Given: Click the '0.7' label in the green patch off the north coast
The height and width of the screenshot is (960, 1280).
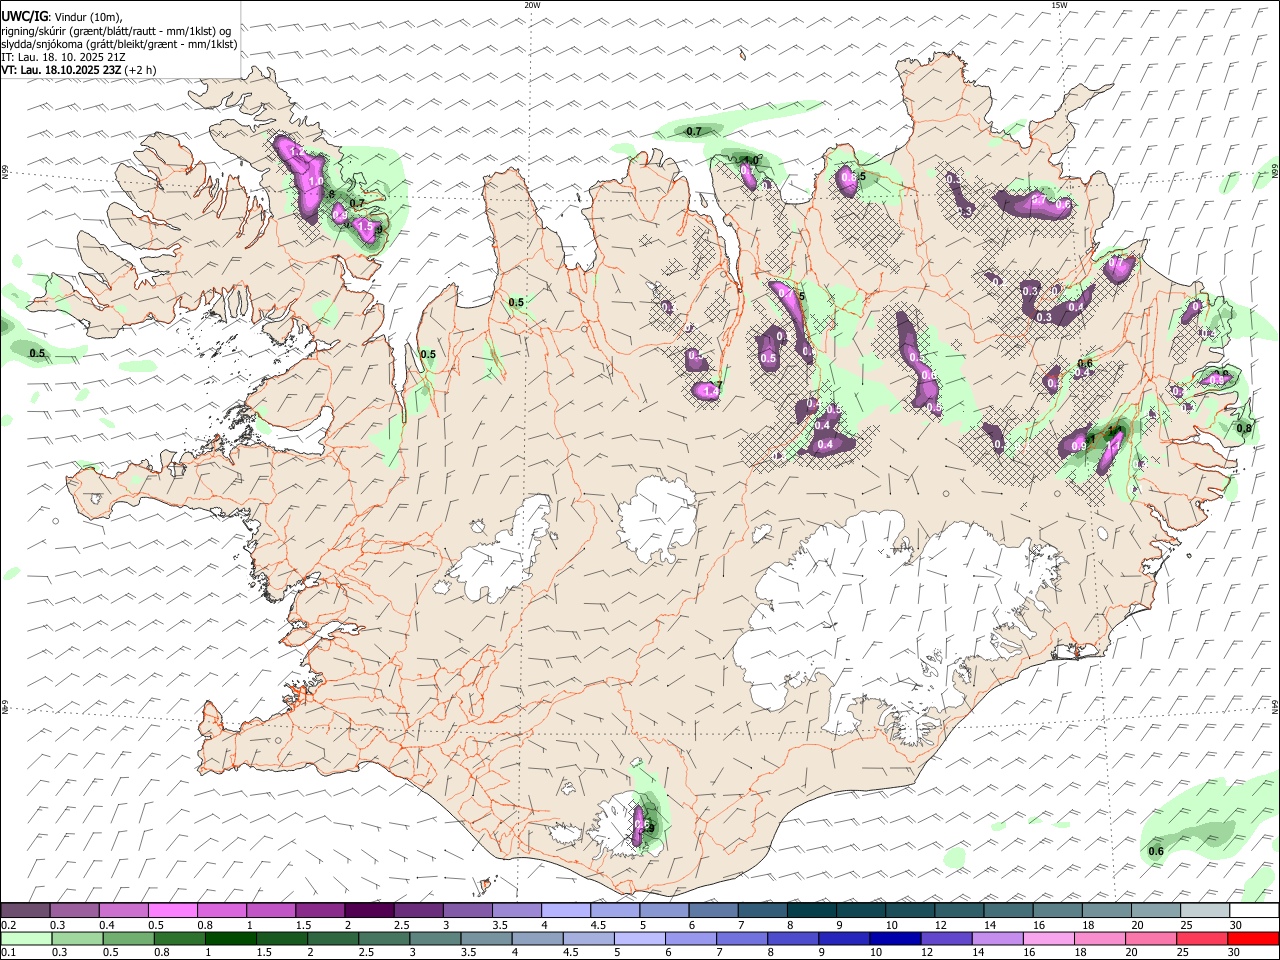Looking at the screenshot, I should pos(694,131).
